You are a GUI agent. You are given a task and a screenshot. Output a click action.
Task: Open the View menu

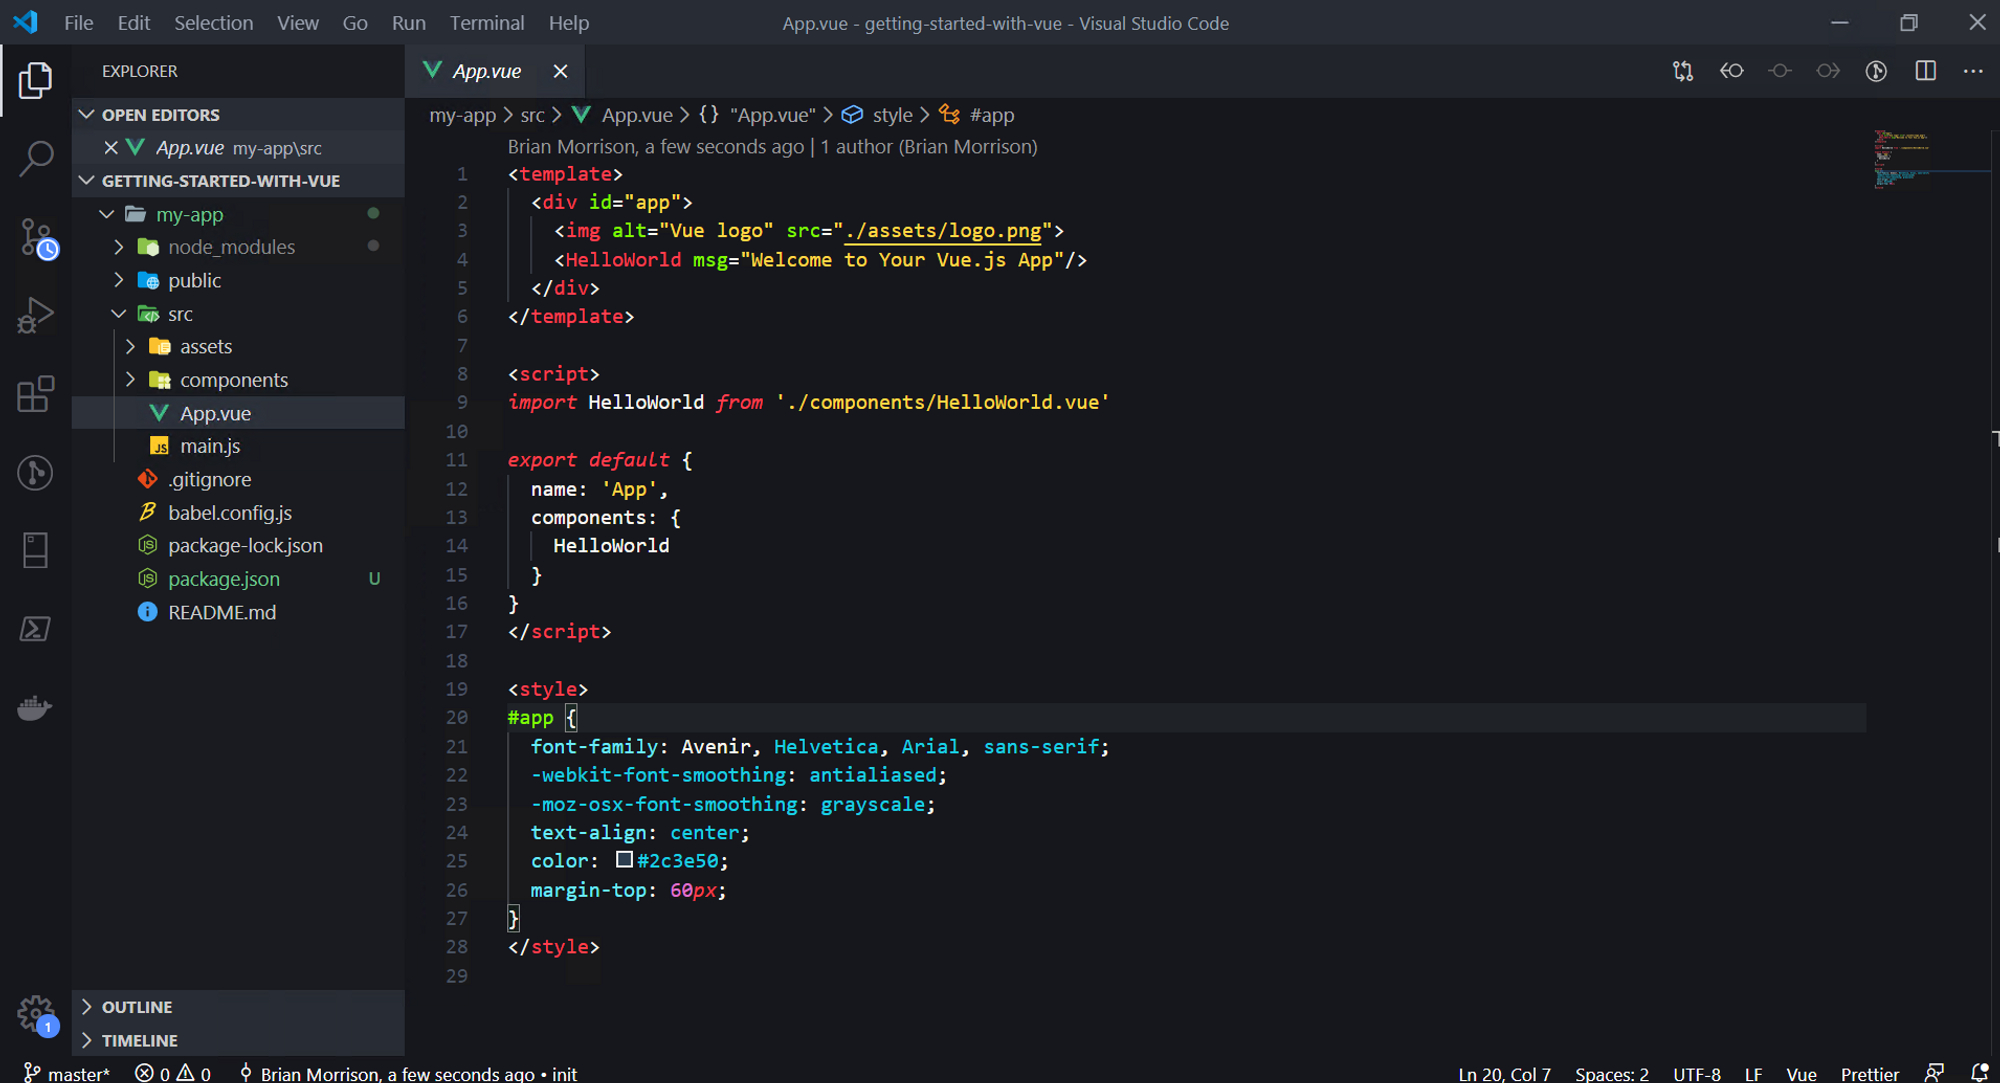(297, 22)
